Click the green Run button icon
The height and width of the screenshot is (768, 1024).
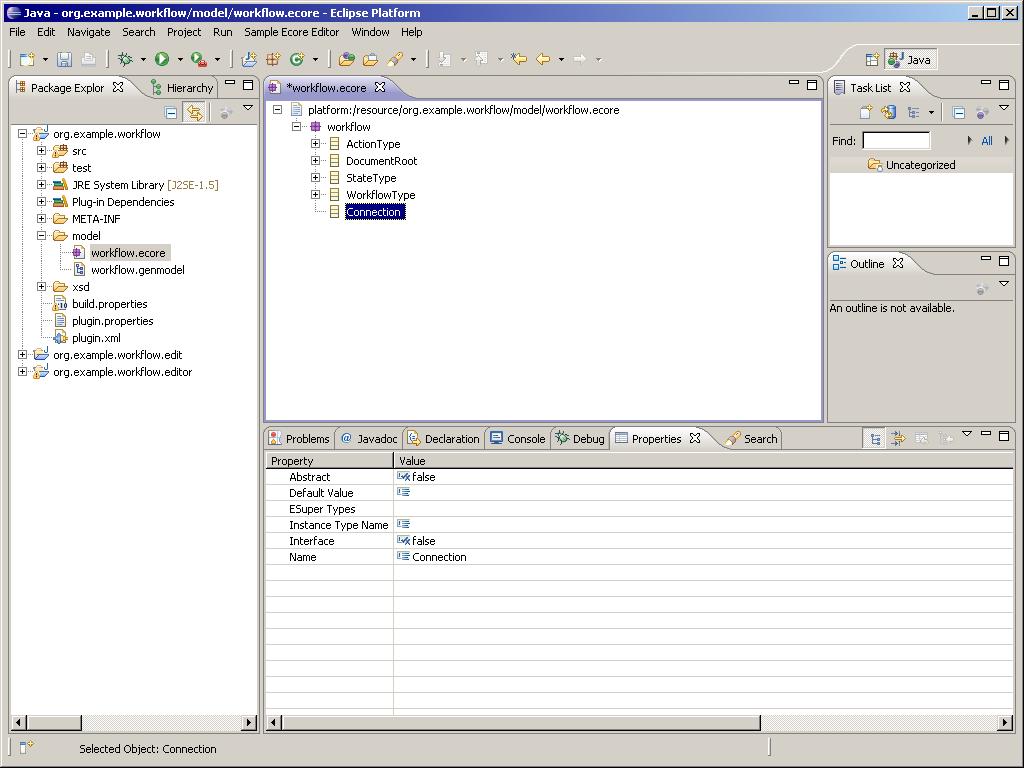pyautogui.click(x=161, y=59)
